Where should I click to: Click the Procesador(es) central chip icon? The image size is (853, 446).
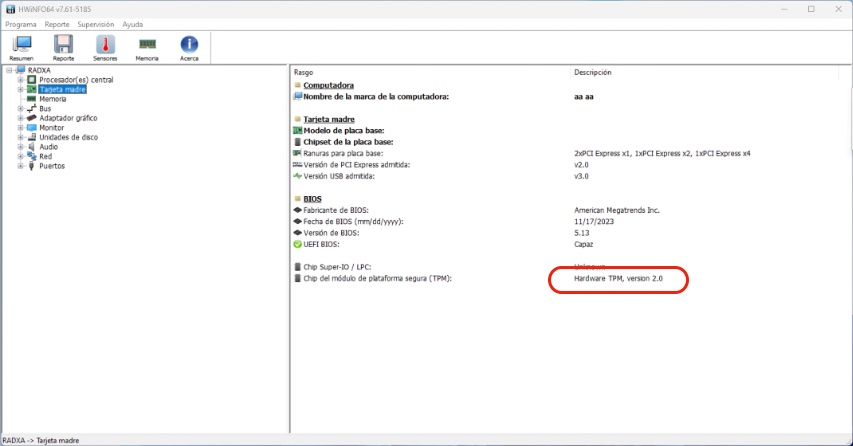pyautogui.click(x=32, y=79)
